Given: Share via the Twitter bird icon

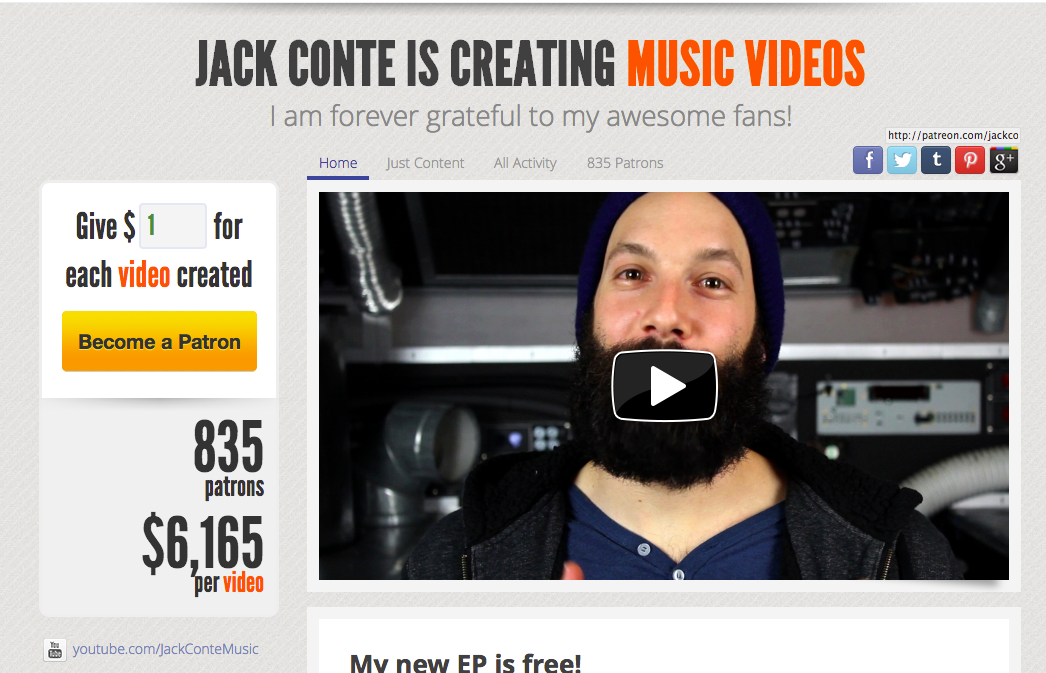Looking at the screenshot, I should coord(902,160).
